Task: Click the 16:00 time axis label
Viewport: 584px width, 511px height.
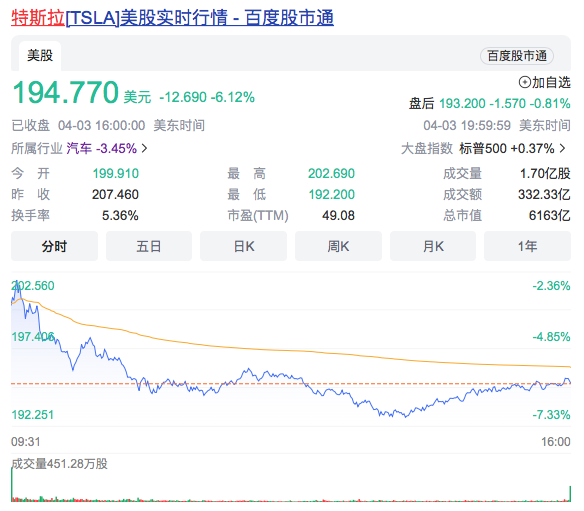Action: coord(556,442)
